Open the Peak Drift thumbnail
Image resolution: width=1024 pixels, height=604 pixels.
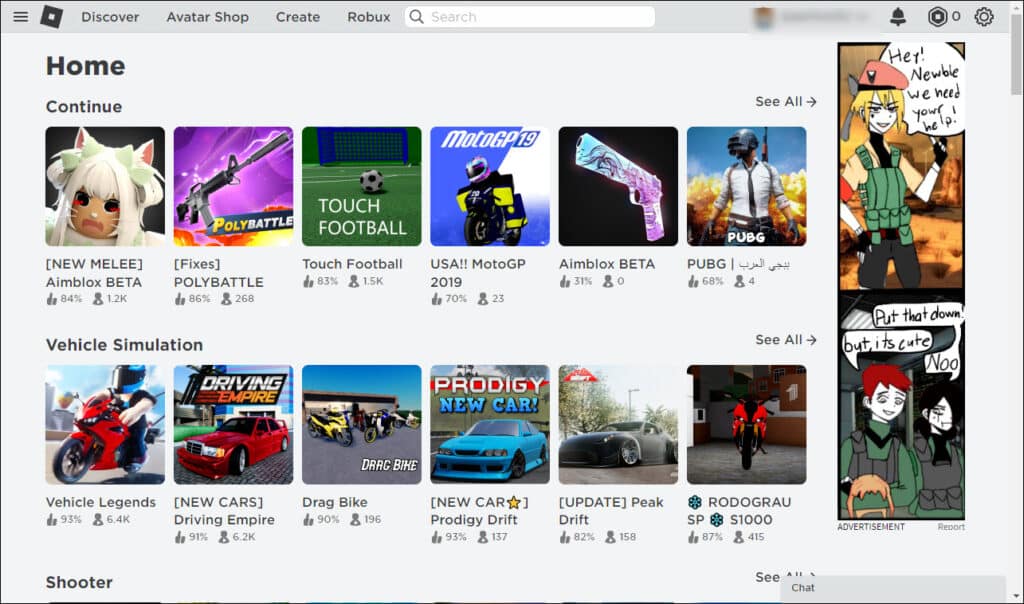(x=618, y=424)
